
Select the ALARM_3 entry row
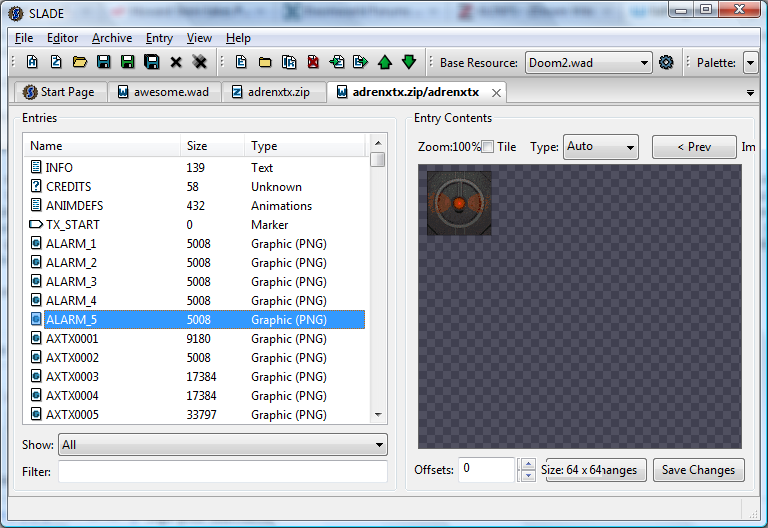click(194, 282)
